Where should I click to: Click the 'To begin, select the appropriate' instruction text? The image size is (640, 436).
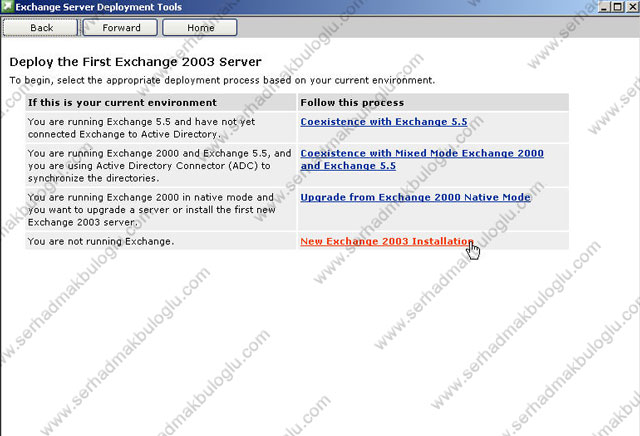pyautogui.click(x=222, y=80)
